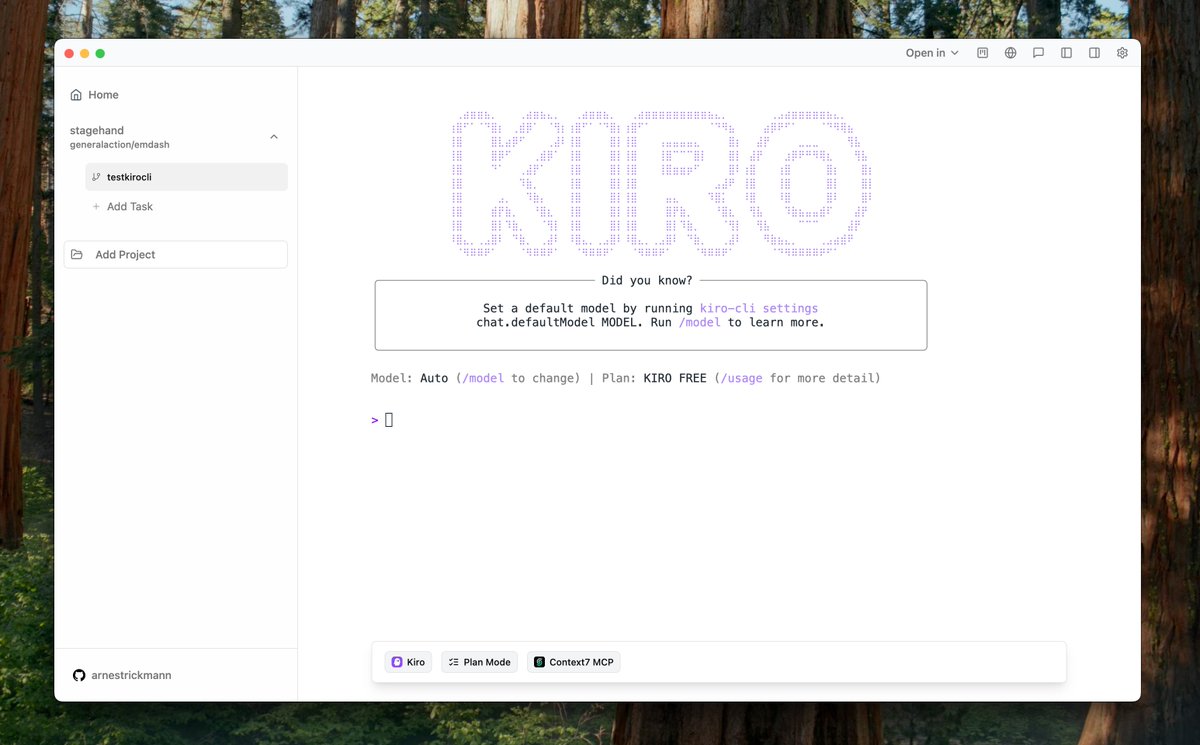This screenshot has height=745, width=1200.
Task: Click the branch icon beside testkirocli
Action: [97, 177]
